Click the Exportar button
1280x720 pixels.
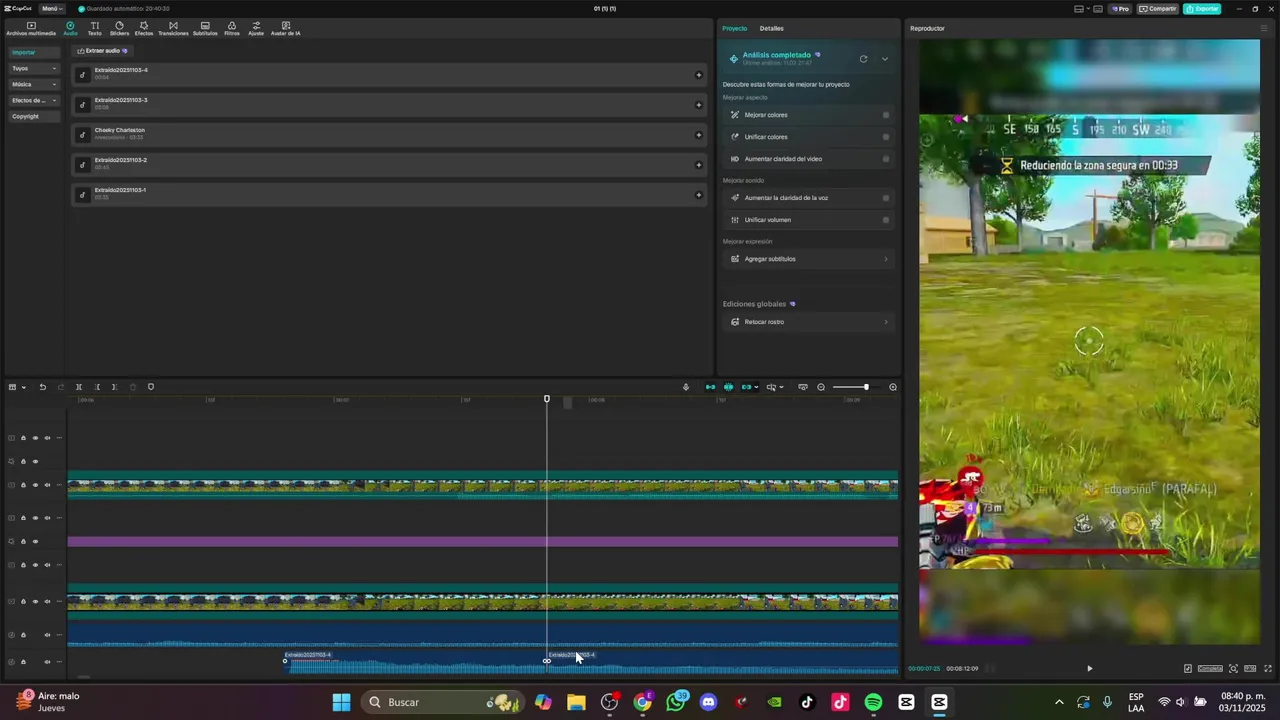(1202, 9)
